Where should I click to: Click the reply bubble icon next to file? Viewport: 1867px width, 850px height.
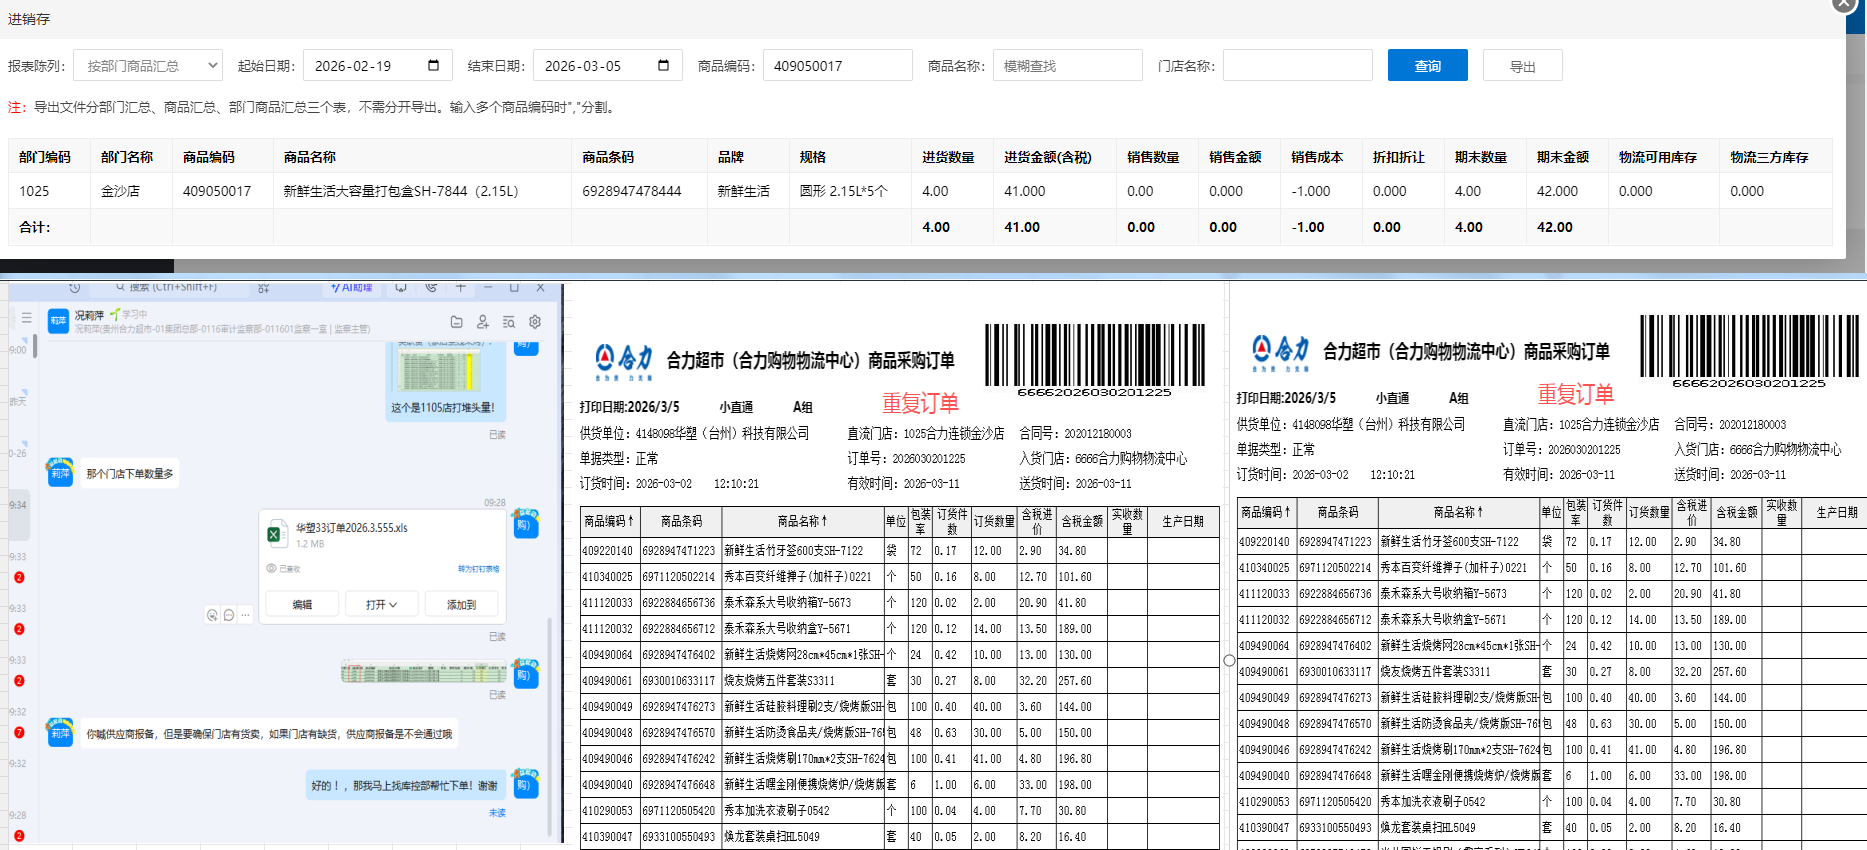(229, 615)
